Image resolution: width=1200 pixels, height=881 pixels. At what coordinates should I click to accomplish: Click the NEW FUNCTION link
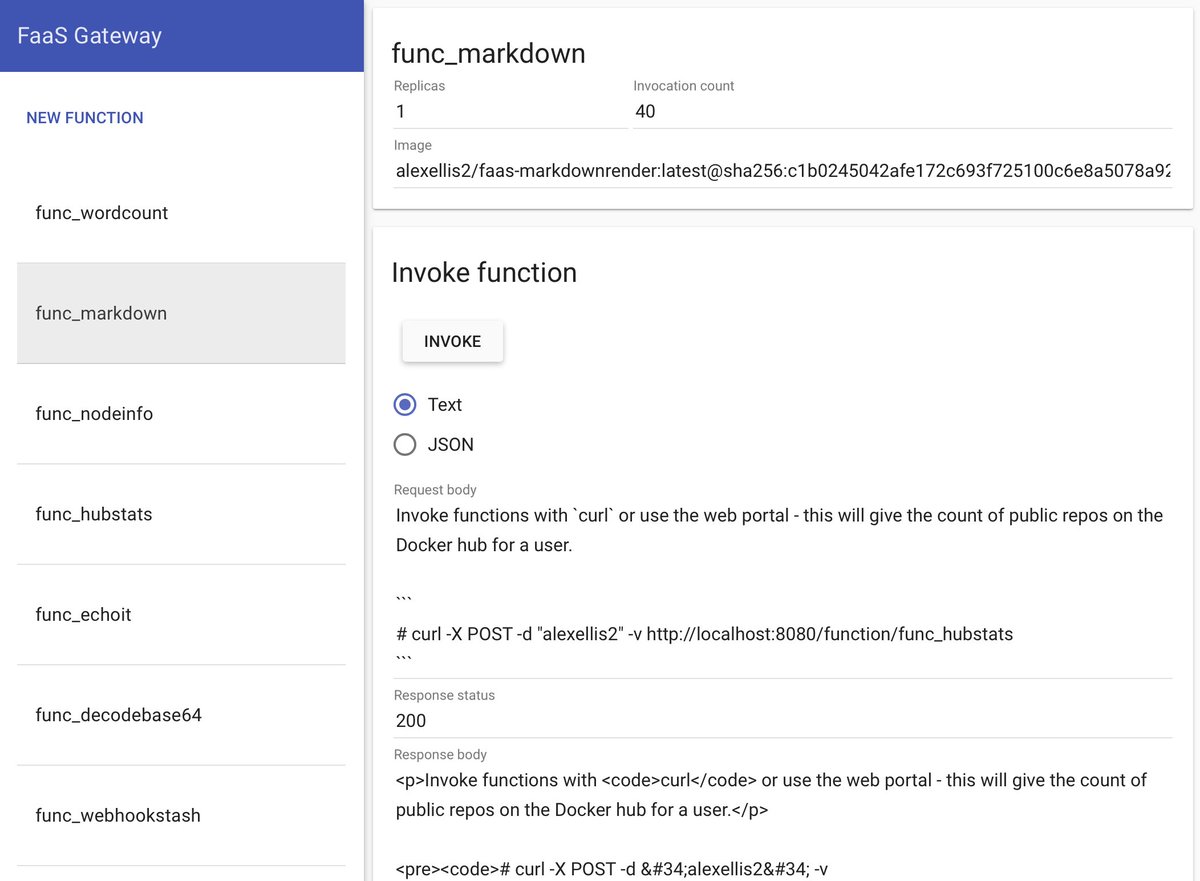(85, 118)
